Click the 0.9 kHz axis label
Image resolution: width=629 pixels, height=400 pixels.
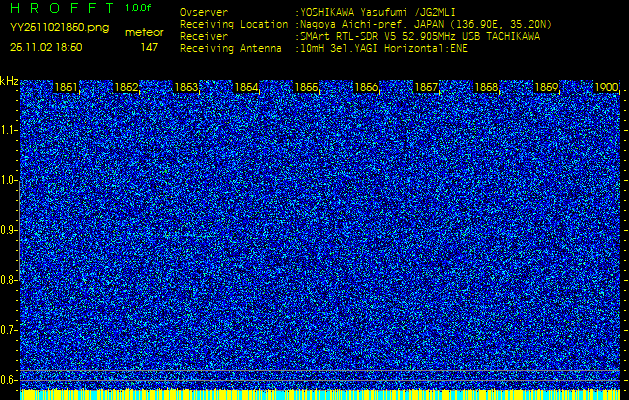tap(8, 230)
